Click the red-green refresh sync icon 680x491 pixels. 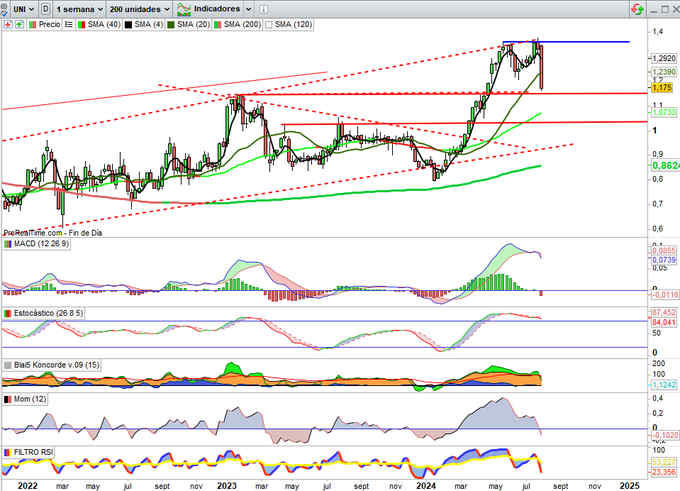coord(637,9)
